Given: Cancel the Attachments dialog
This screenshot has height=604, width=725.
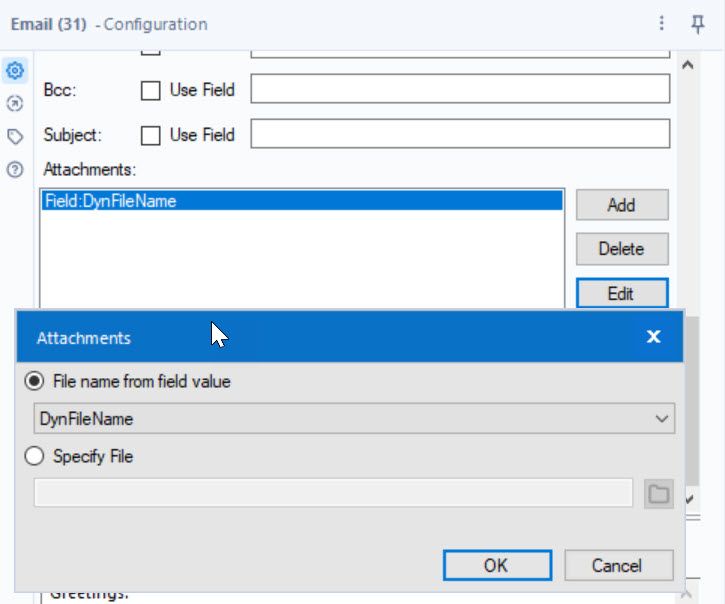Looking at the screenshot, I should point(619,565).
